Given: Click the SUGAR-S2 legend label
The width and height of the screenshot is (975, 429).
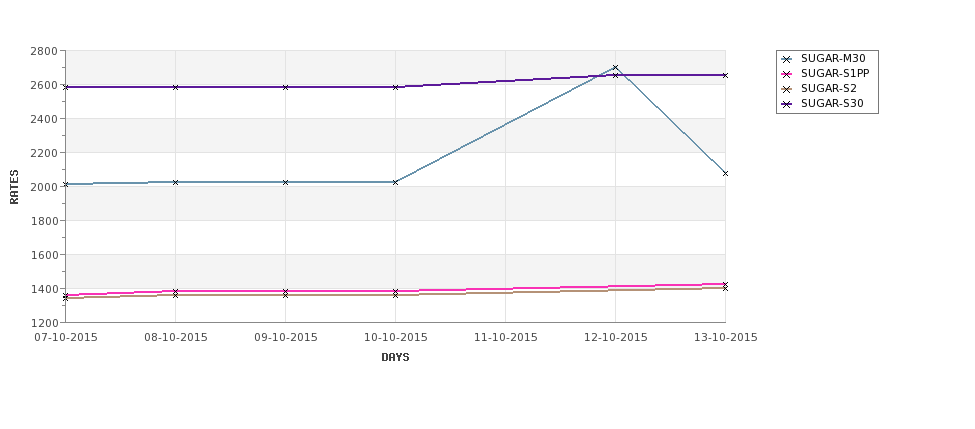Looking at the screenshot, I should coord(829,88).
